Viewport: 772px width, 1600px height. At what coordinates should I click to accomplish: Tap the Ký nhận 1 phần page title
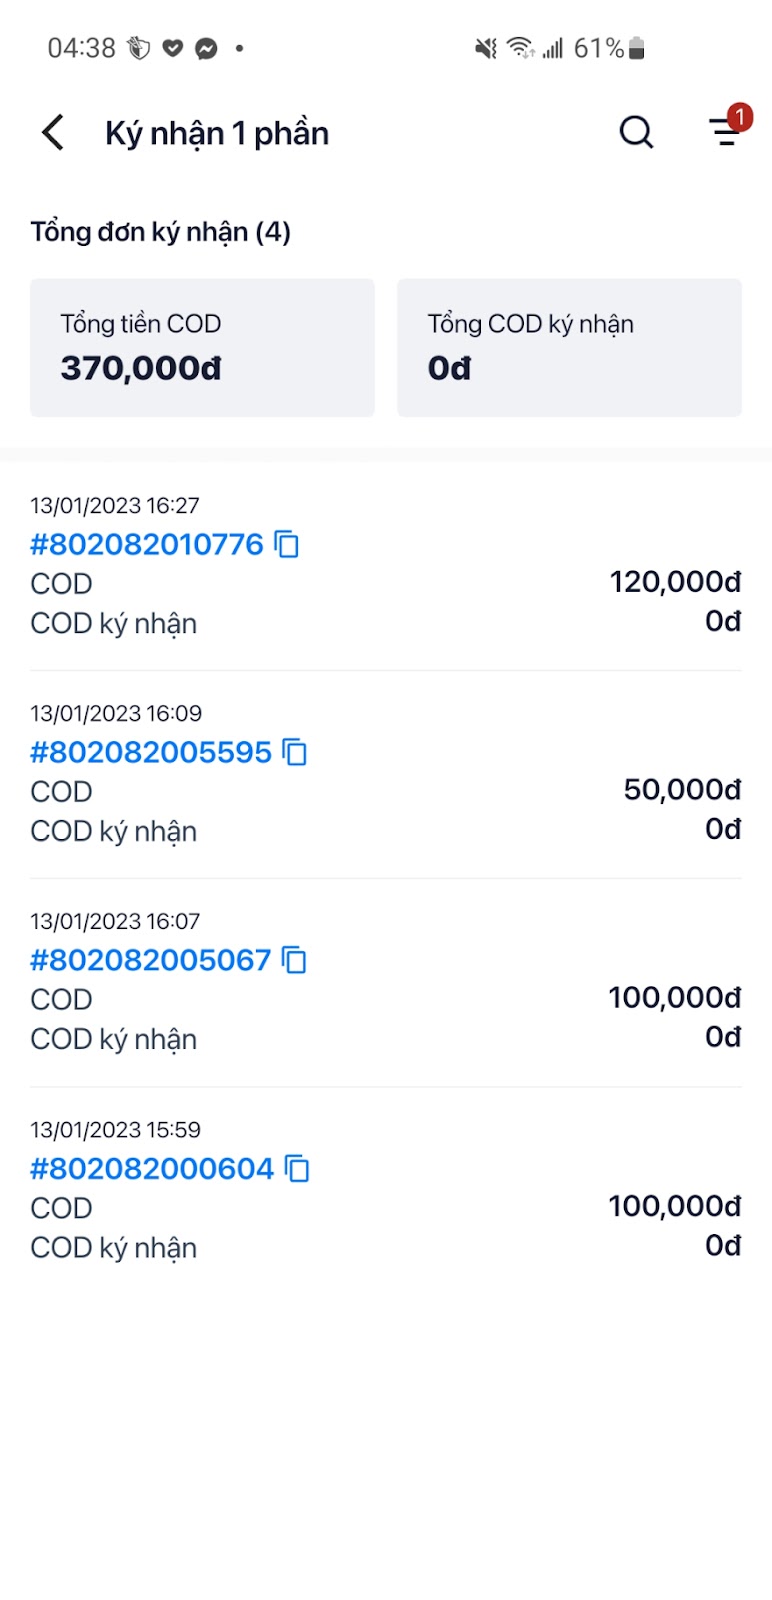(x=217, y=133)
